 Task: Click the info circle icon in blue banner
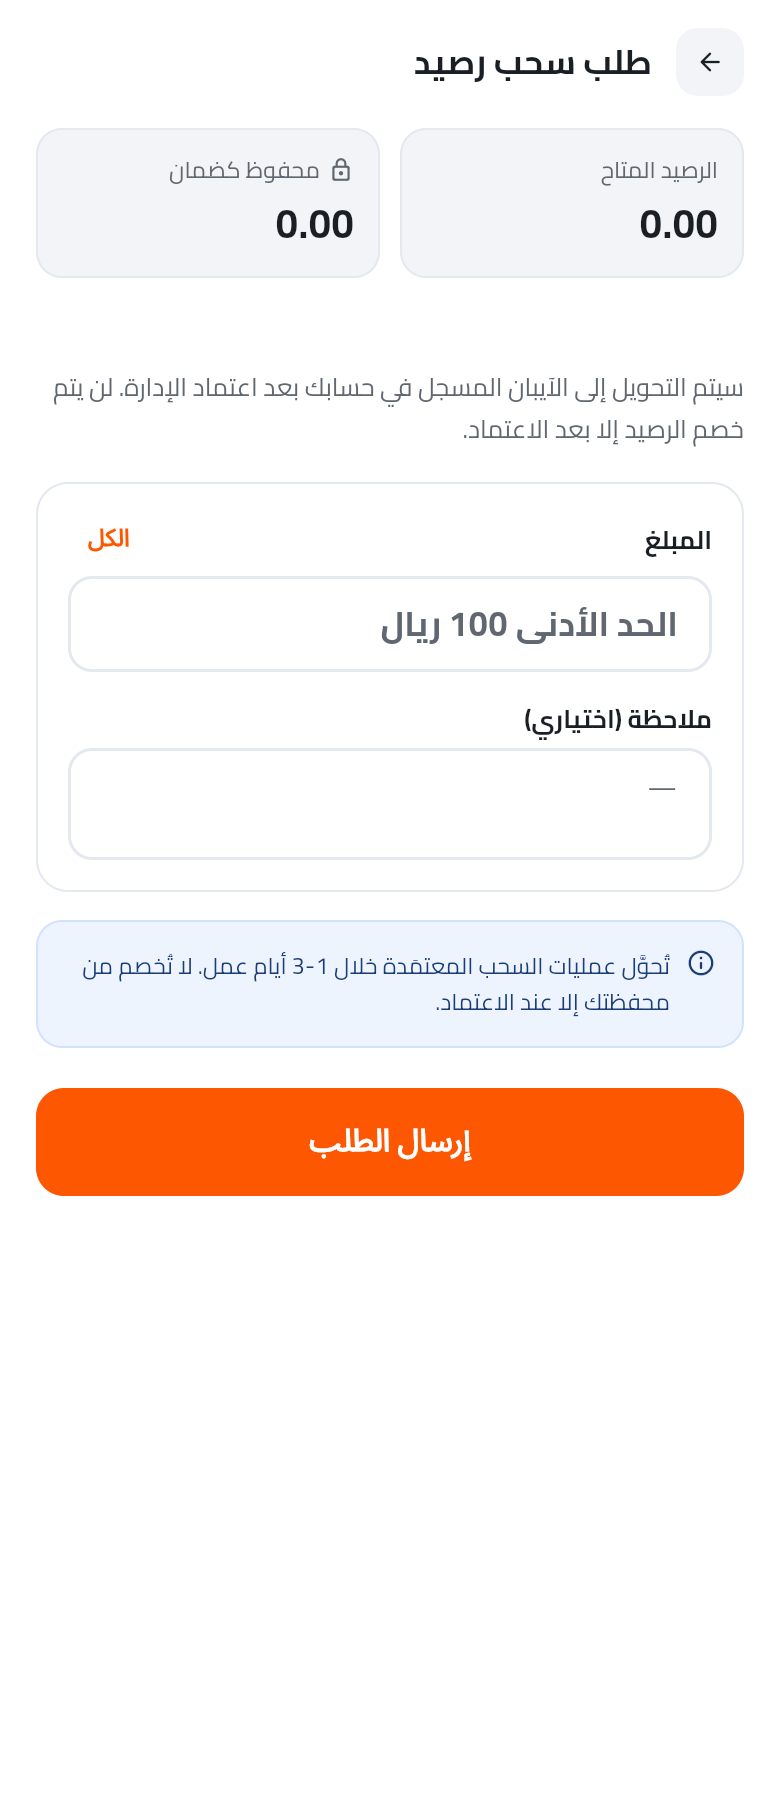701,964
